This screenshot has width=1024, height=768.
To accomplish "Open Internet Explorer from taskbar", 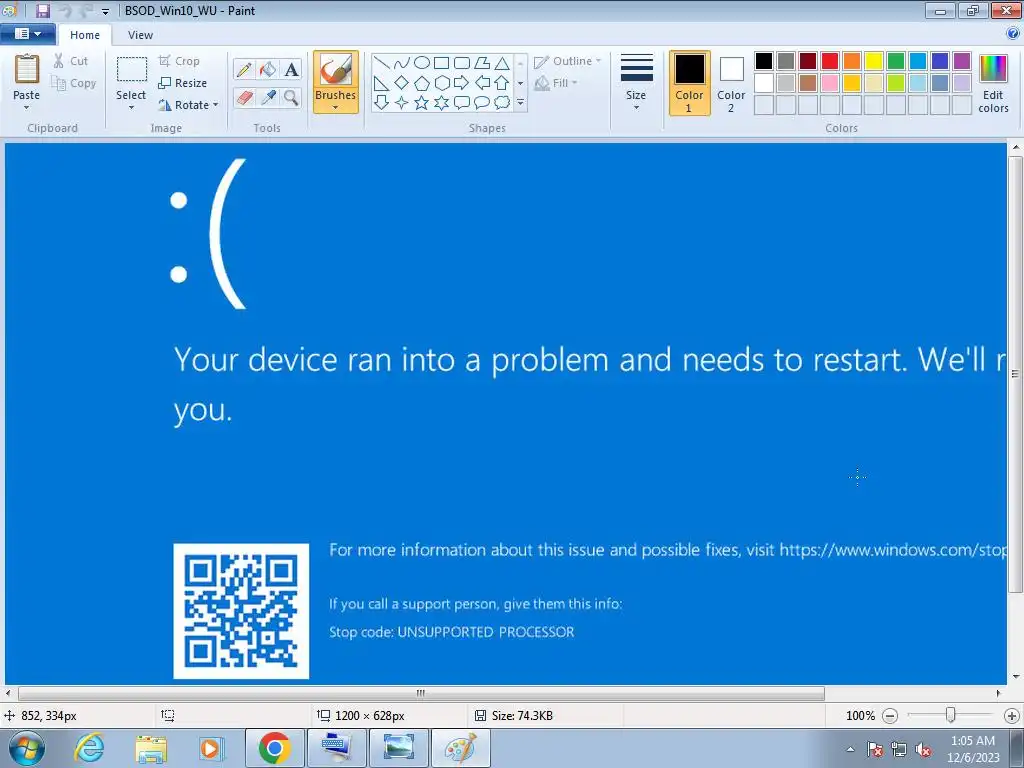I will [89, 748].
